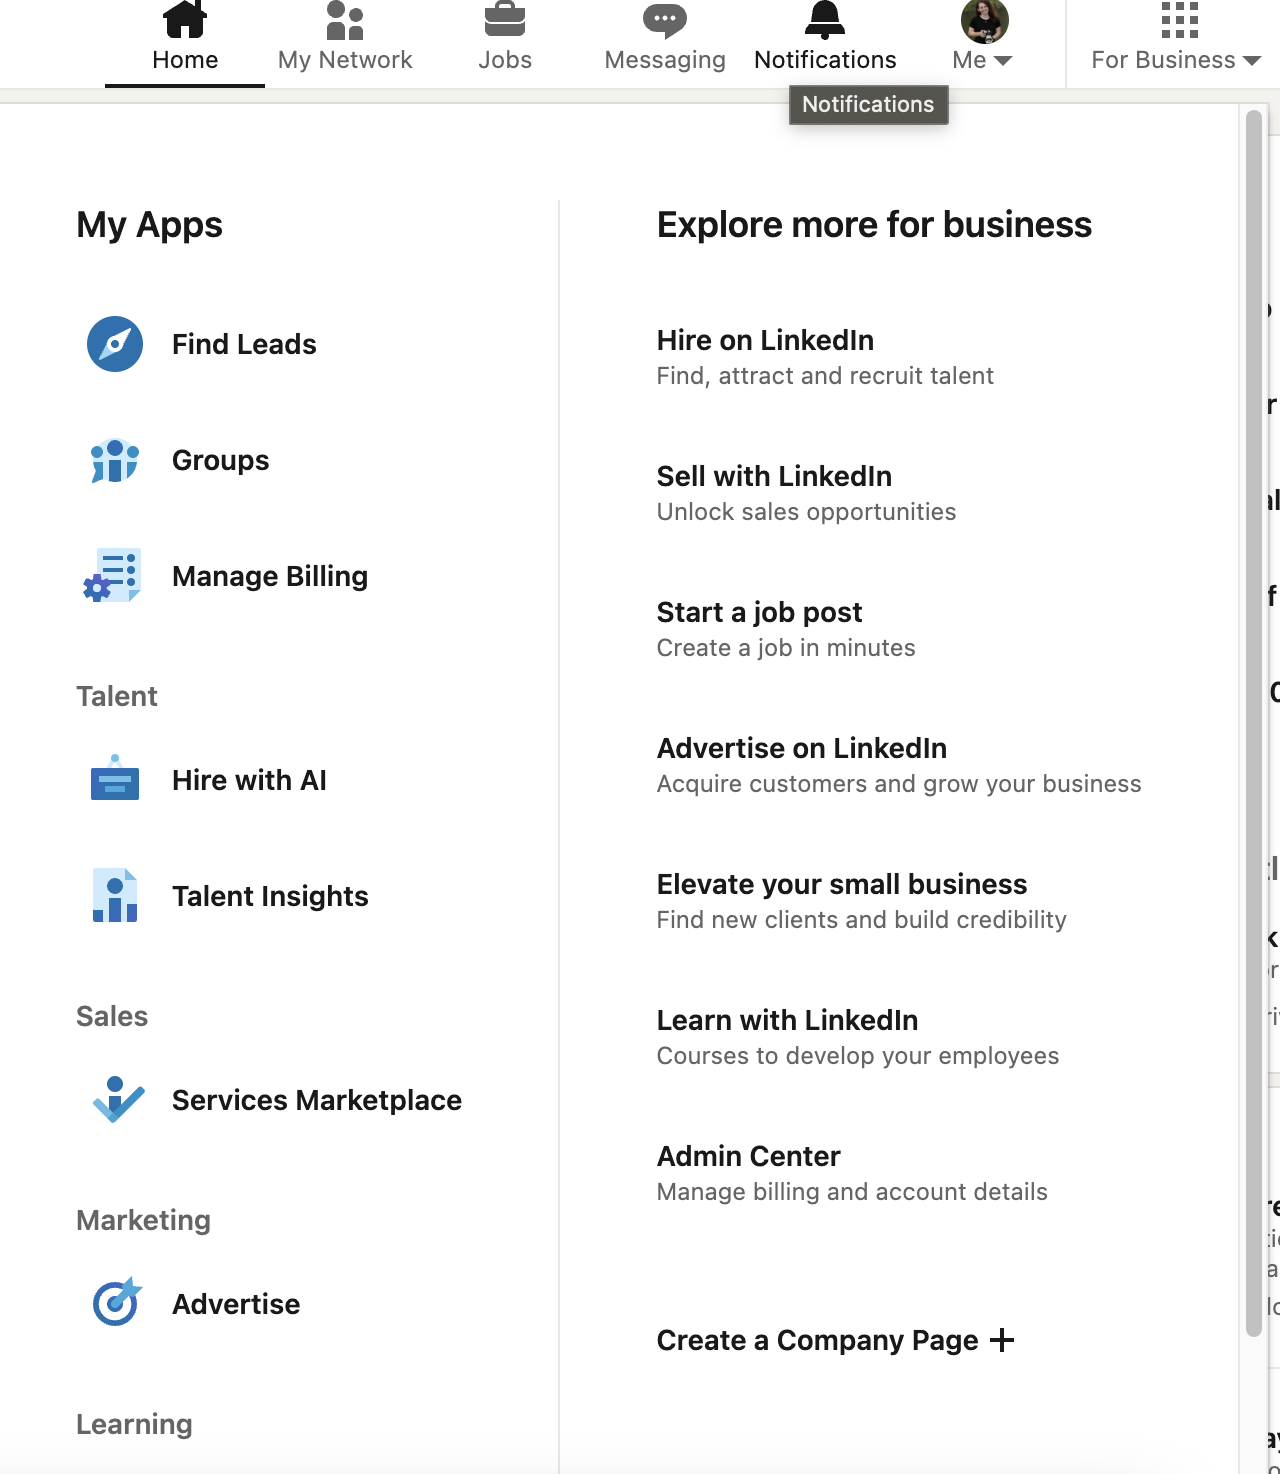Open Talent Insights link

270,896
